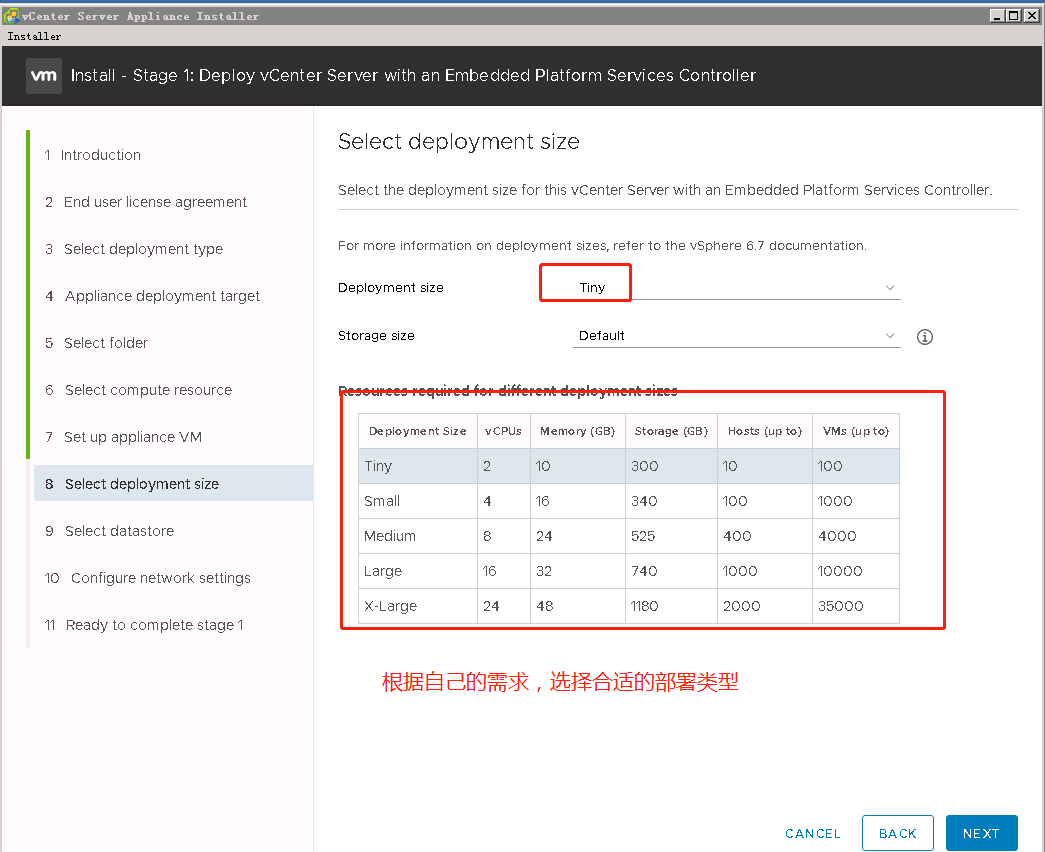Click the storage size info icon
Screen dimensions: 1045x852
point(924,337)
